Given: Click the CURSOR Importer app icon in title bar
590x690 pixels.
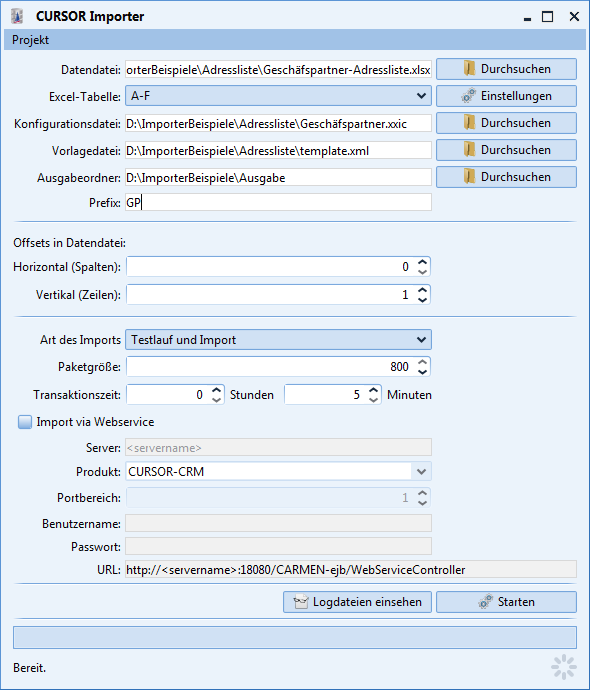Looking at the screenshot, I should point(17,16).
